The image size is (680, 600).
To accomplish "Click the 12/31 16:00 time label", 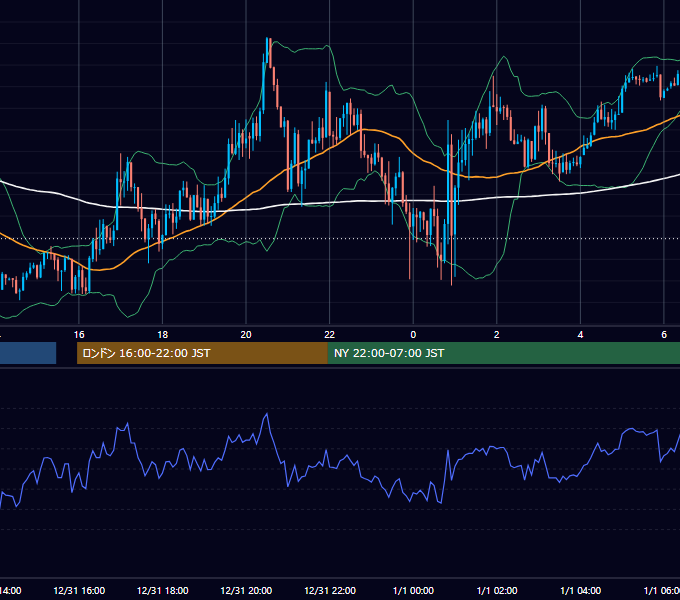I will (79, 591).
